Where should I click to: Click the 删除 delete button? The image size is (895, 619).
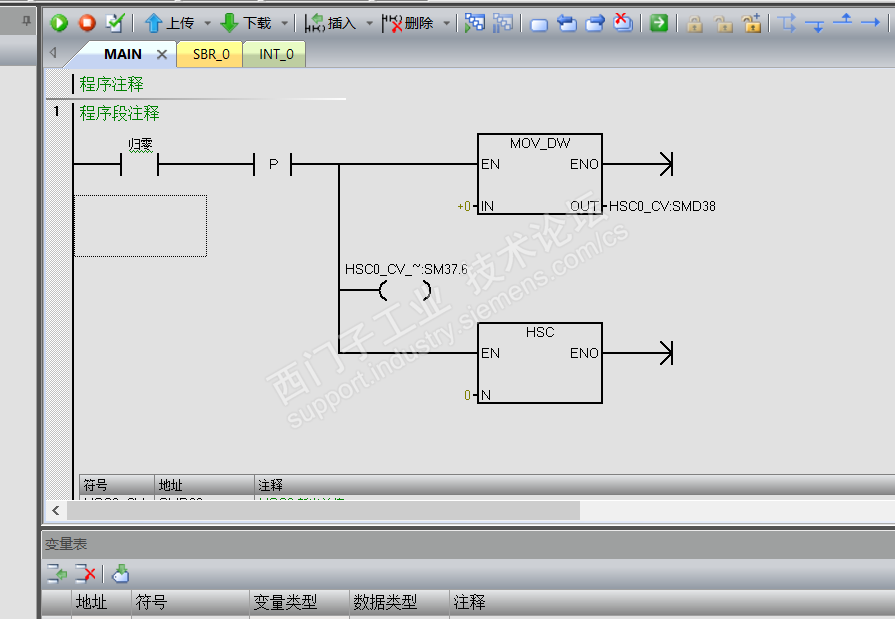tap(408, 23)
